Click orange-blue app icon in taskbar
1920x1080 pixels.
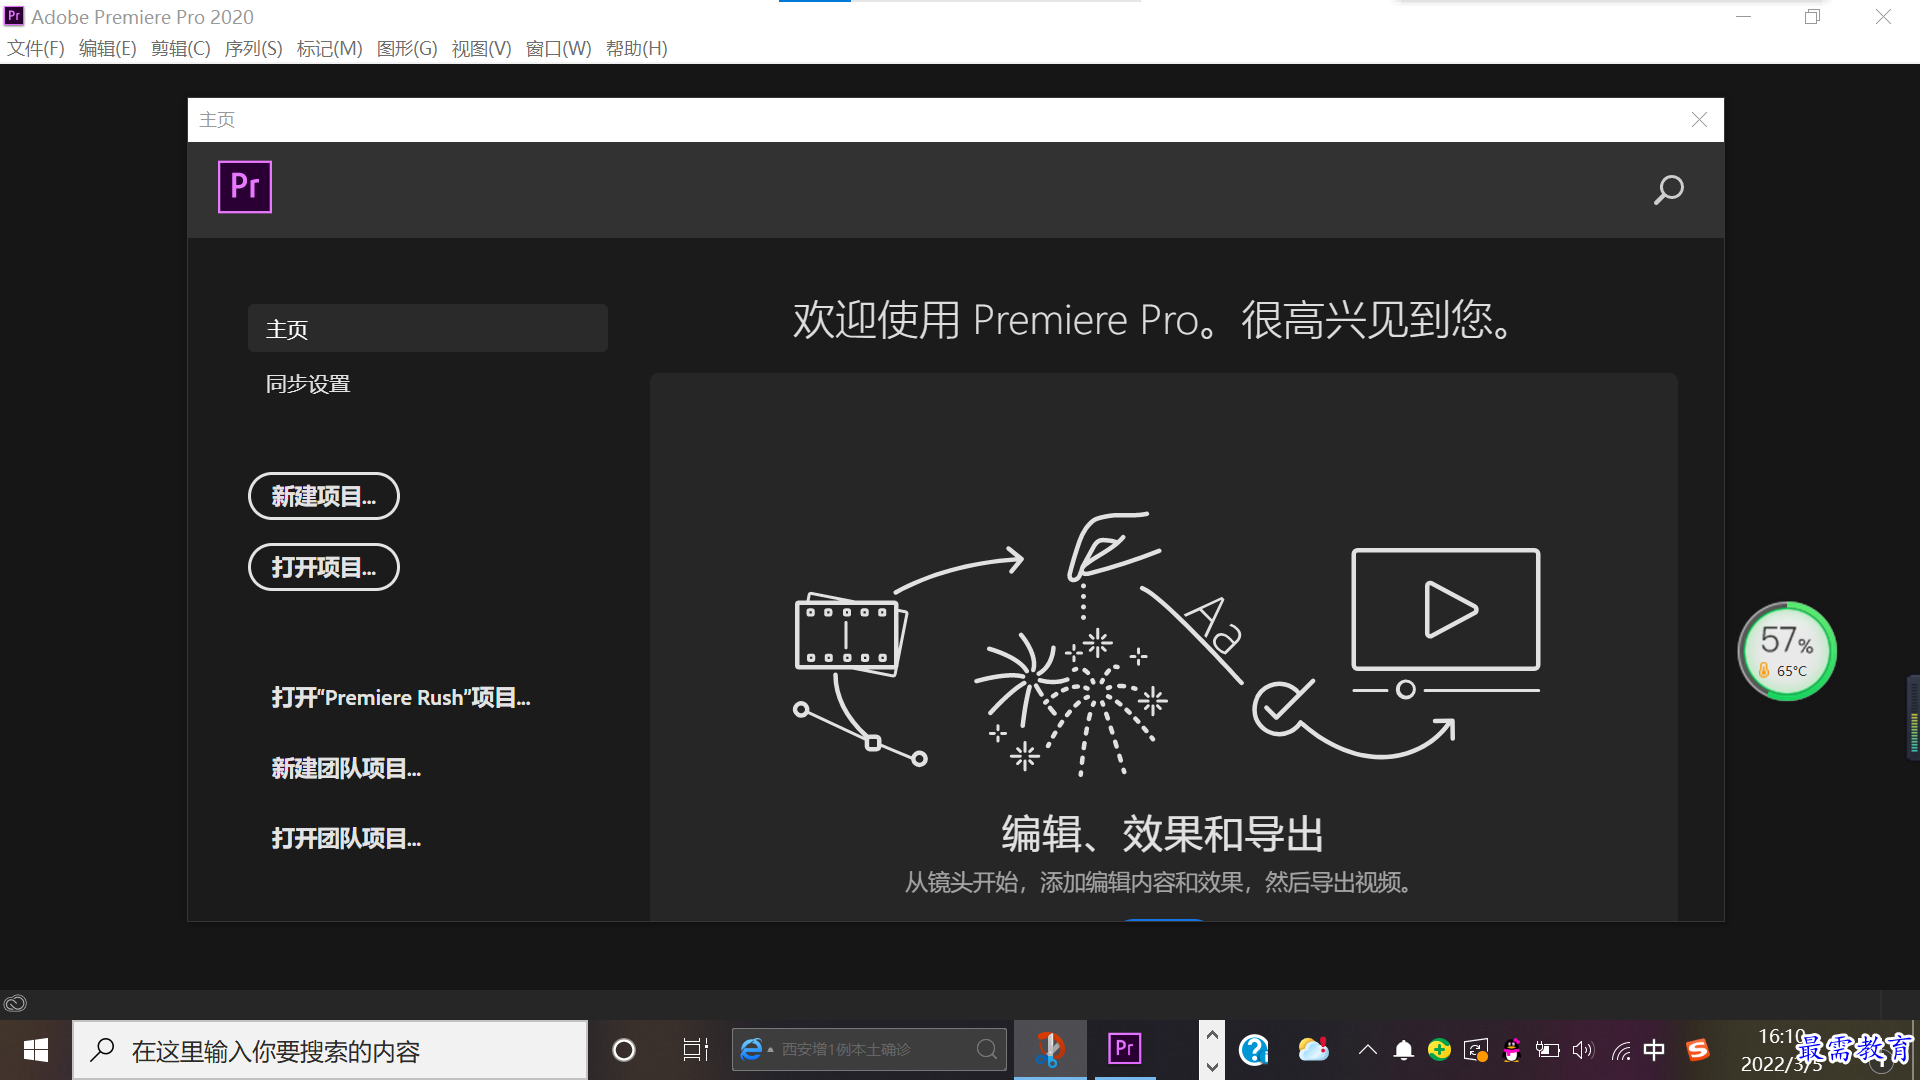1050,1049
